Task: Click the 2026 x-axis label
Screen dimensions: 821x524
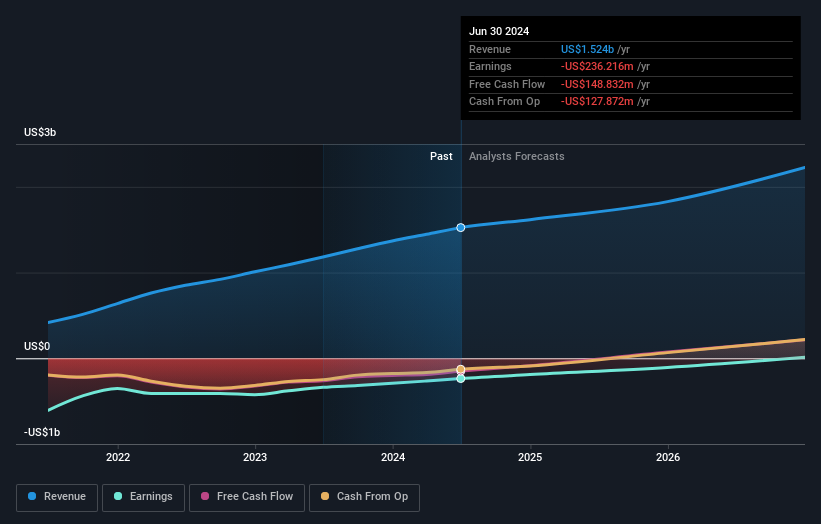Action: 668,457
